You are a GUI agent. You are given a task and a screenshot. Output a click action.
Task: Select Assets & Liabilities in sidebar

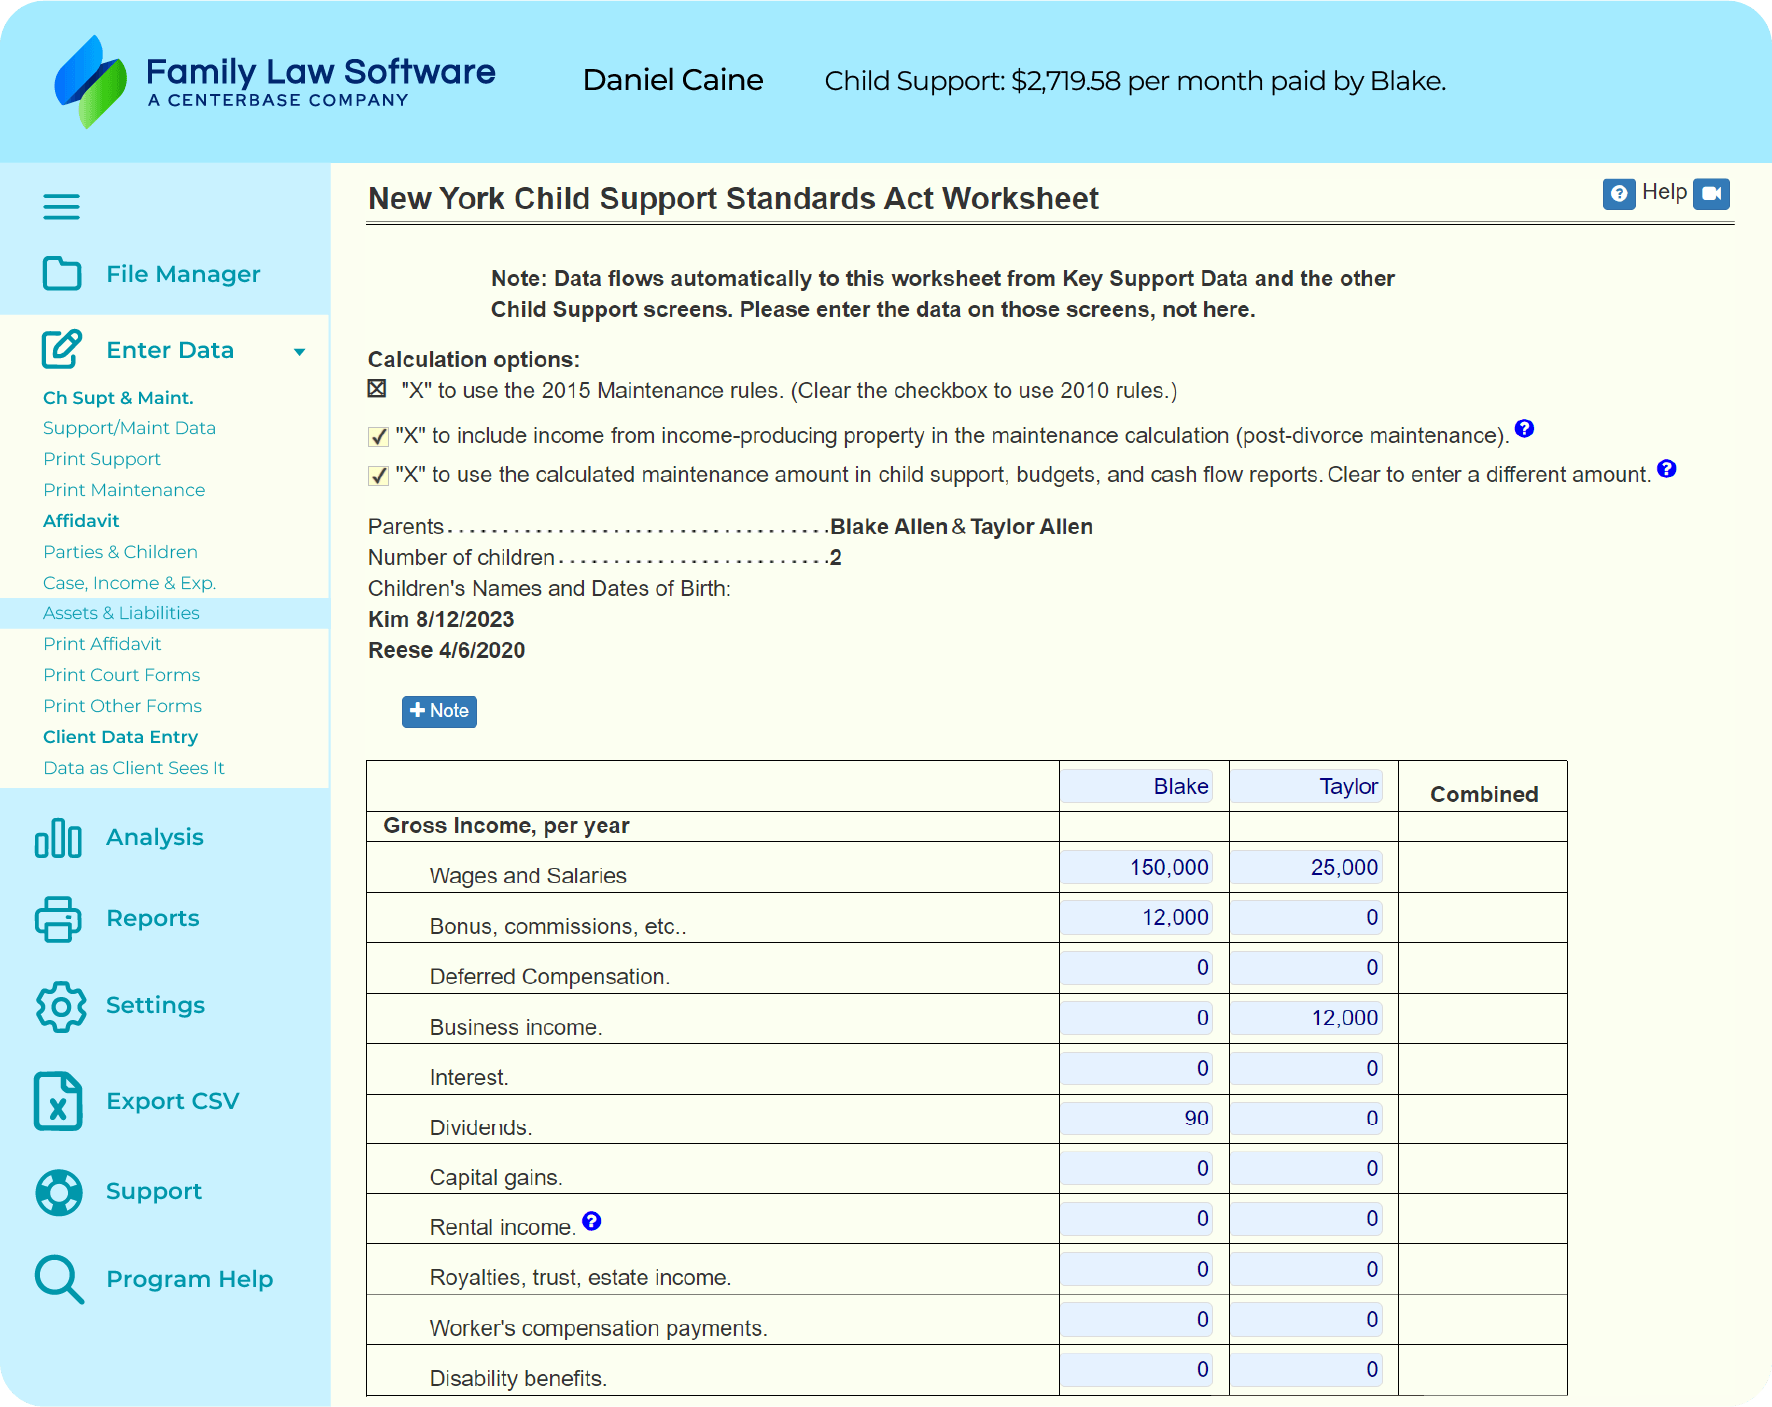tap(121, 613)
